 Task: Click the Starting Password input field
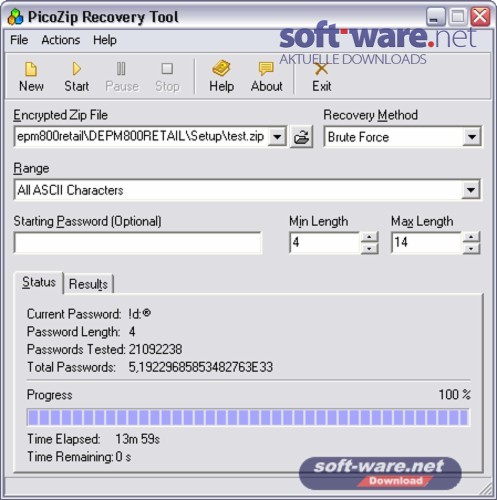[138, 243]
